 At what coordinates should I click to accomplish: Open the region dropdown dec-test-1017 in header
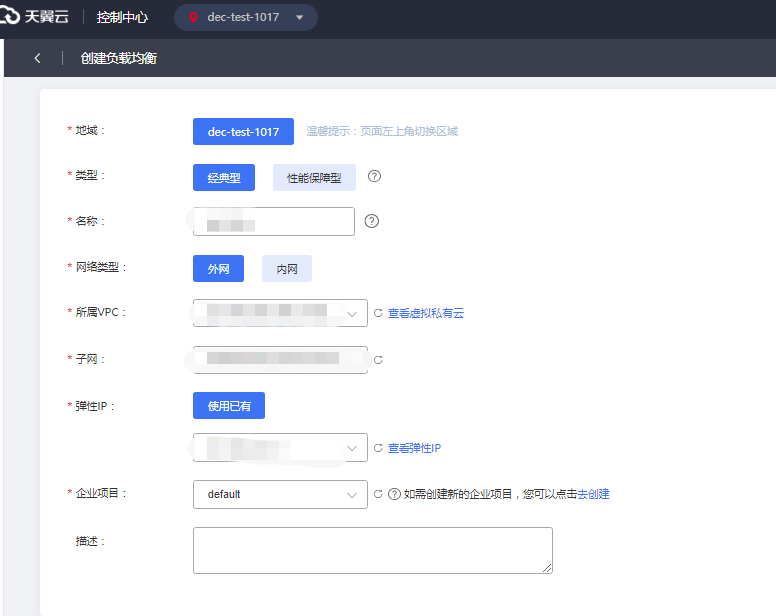pyautogui.click(x=246, y=18)
